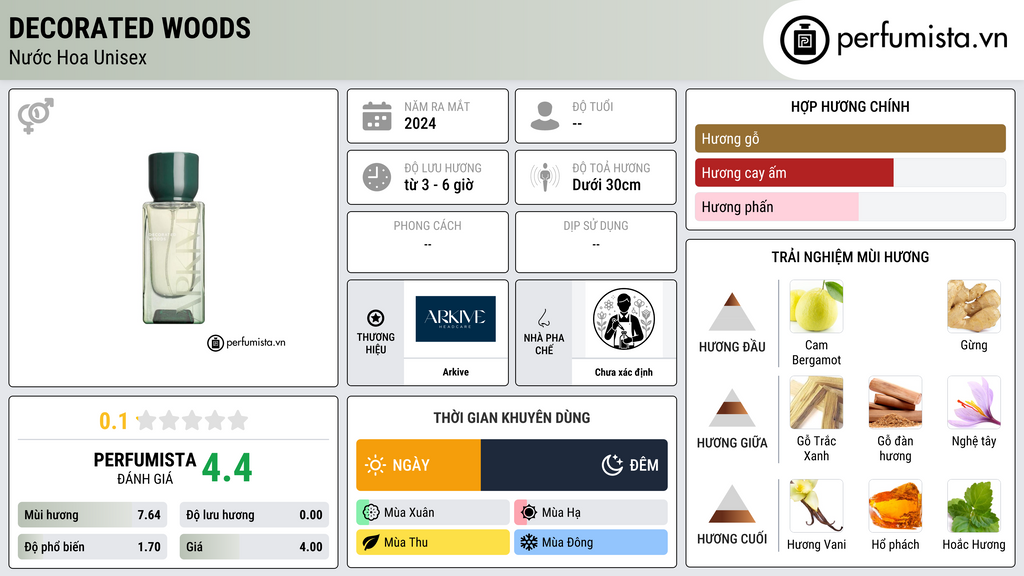Click the HỢP HƯƠNG CHÍNH heading

coord(850,106)
